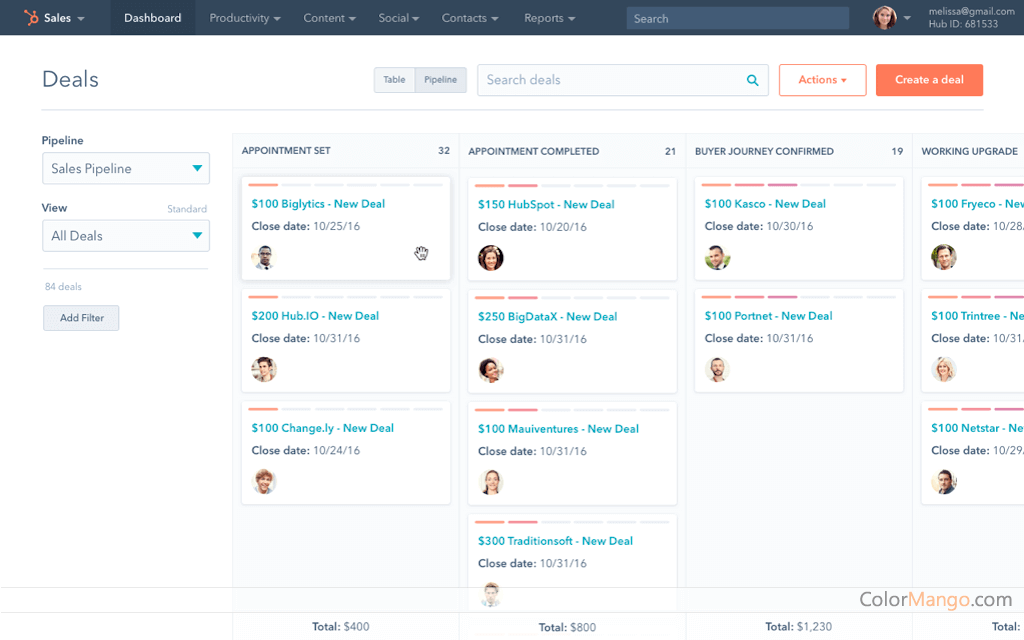The width and height of the screenshot is (1024, 640).
Task: Click the magnifier icon in Search deals
Action: (752, 80)
